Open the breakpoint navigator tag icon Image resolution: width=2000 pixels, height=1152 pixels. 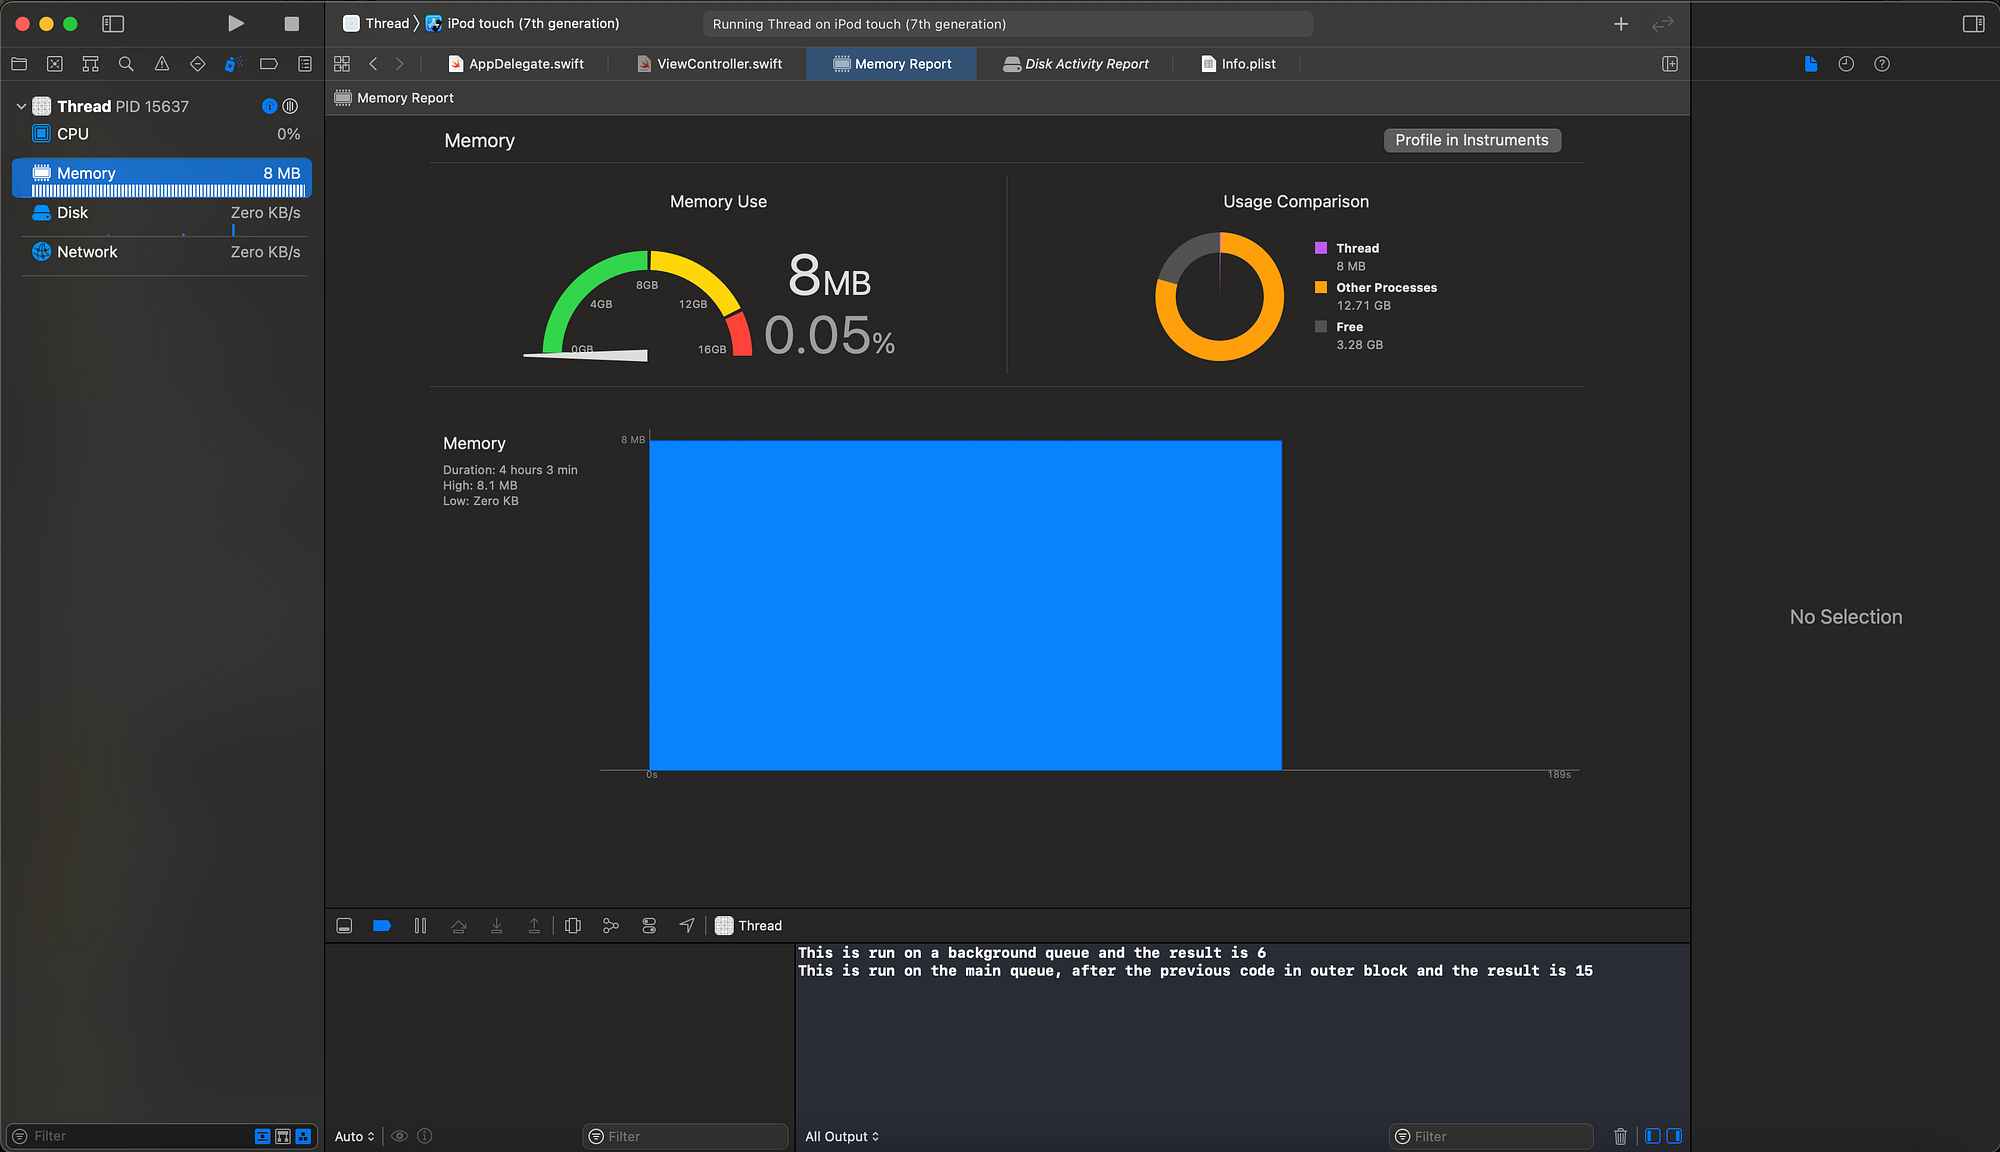click(268, 64)
